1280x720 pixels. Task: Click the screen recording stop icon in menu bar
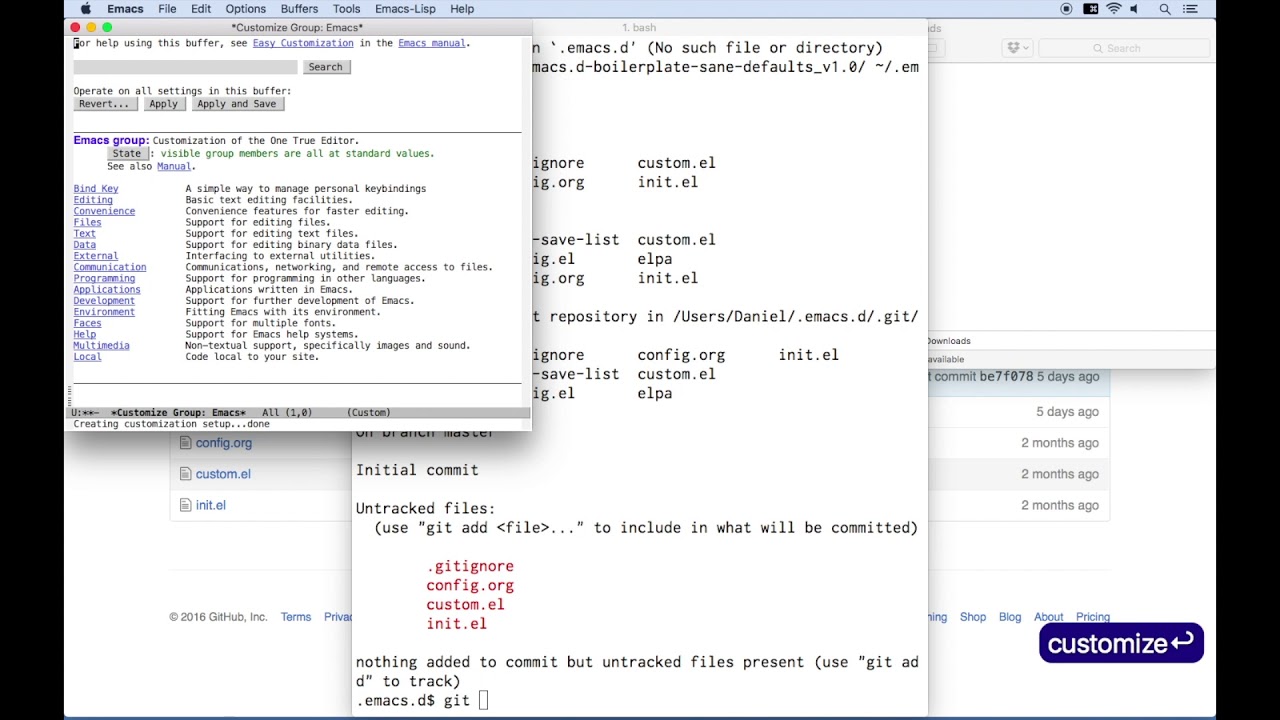(x=1066, y=9)
